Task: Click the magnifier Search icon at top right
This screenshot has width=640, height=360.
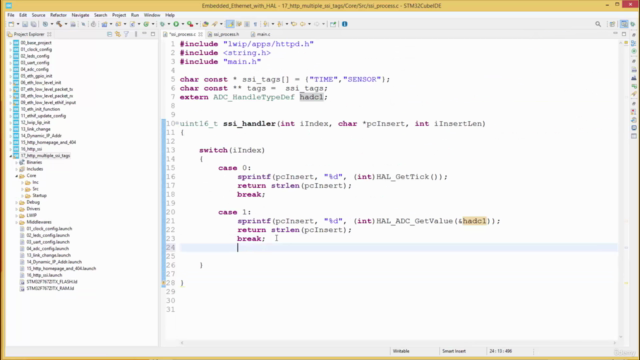Action: click(x=598, y=24)
